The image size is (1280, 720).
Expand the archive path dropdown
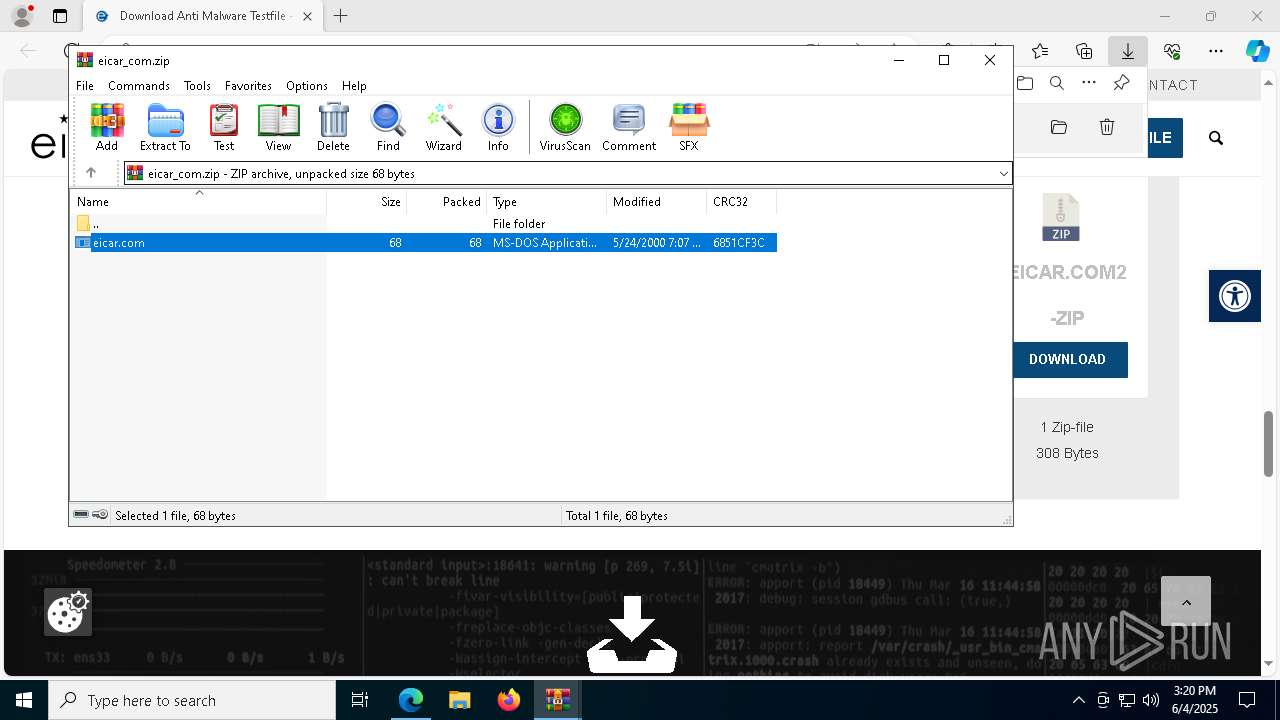[x=1003, y=173]
